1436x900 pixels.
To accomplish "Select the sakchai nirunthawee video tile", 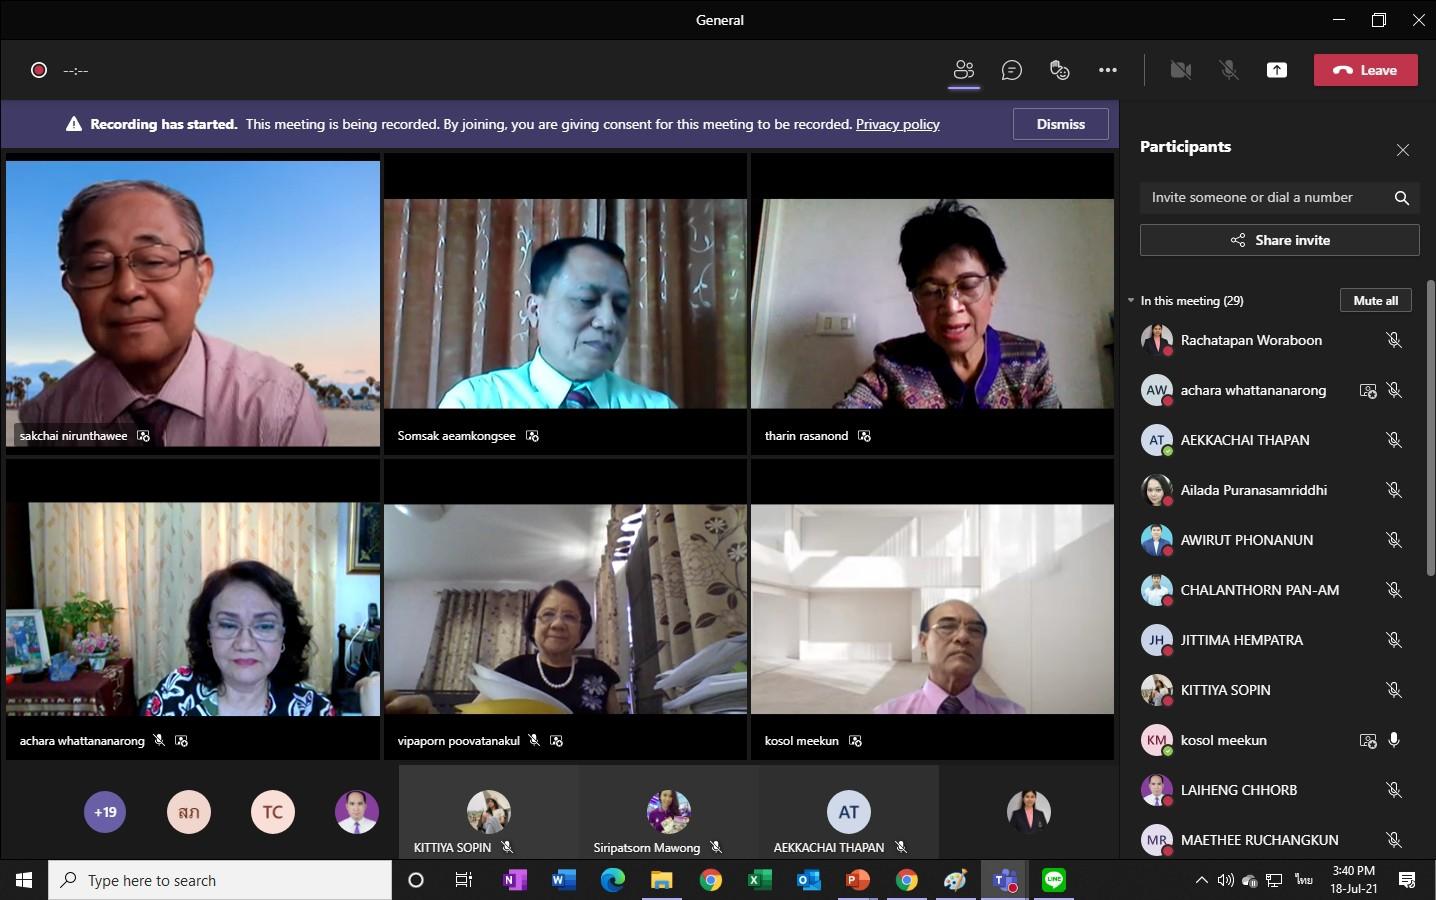I will point(193,303).
